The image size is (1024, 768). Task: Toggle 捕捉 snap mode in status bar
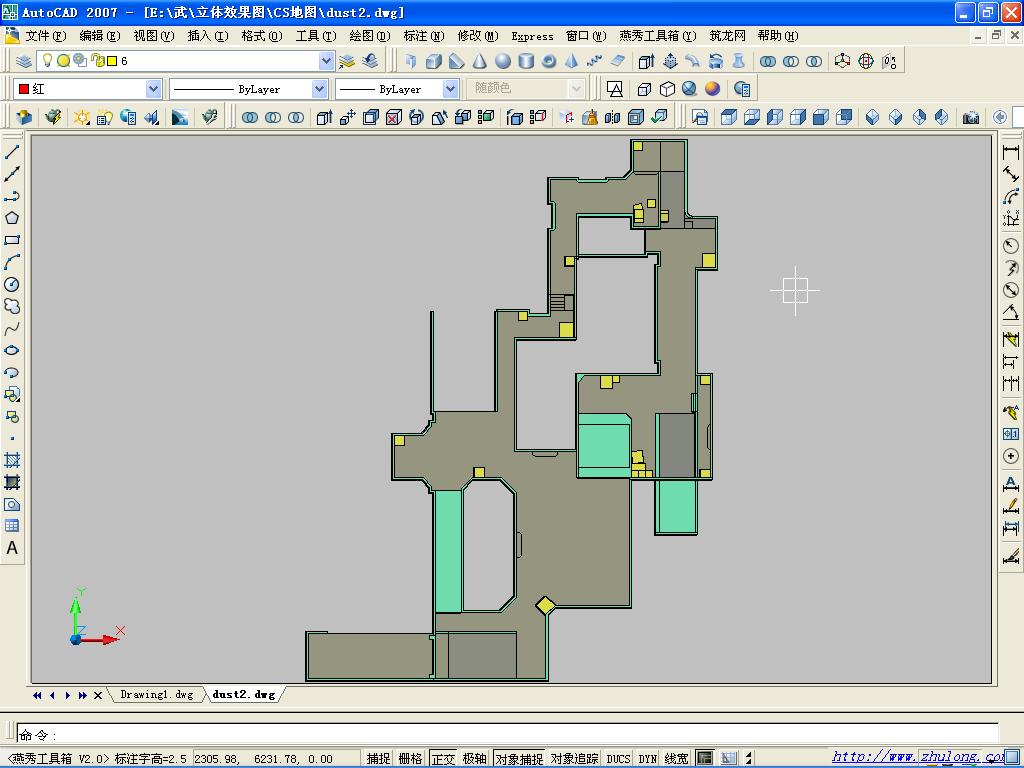coord(378,758)
